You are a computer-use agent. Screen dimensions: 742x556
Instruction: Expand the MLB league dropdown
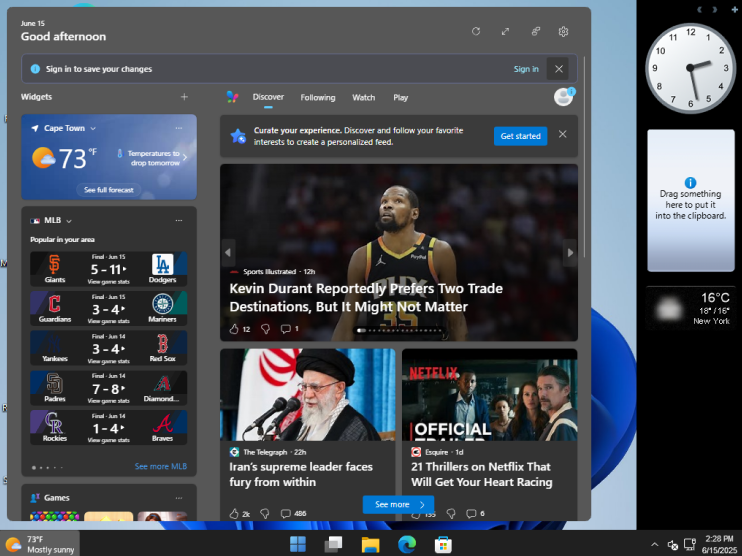[69, 221]
